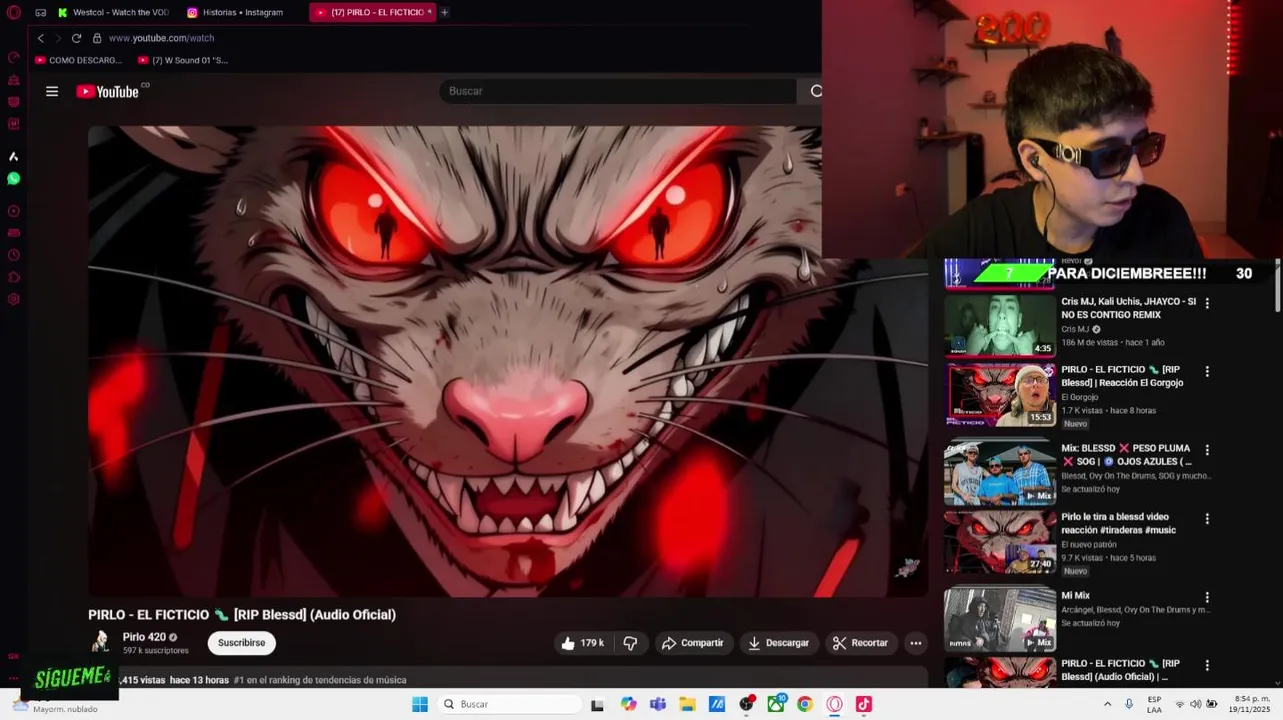Open File Explorer from taskbar
This screenshot has width=1283, height=720.
(x=687, y=704)
